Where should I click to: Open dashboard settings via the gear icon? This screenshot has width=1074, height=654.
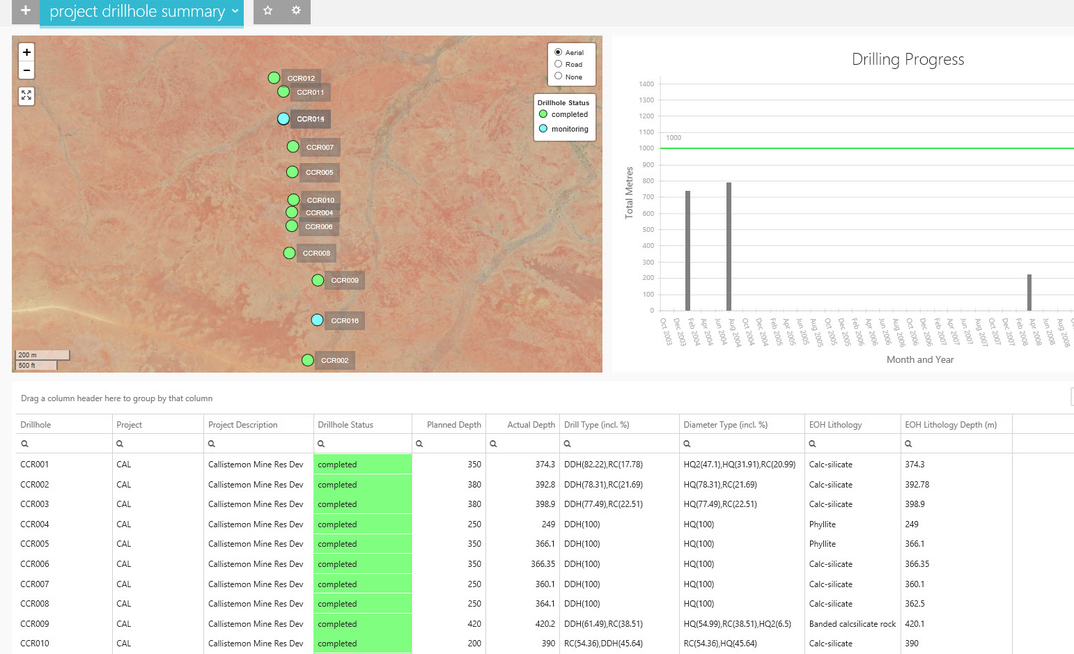point(293,12)
